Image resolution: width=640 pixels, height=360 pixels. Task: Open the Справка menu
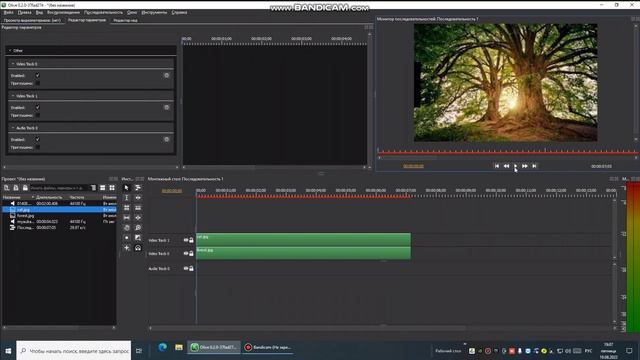pyautogui.click(x=179, y=13)
